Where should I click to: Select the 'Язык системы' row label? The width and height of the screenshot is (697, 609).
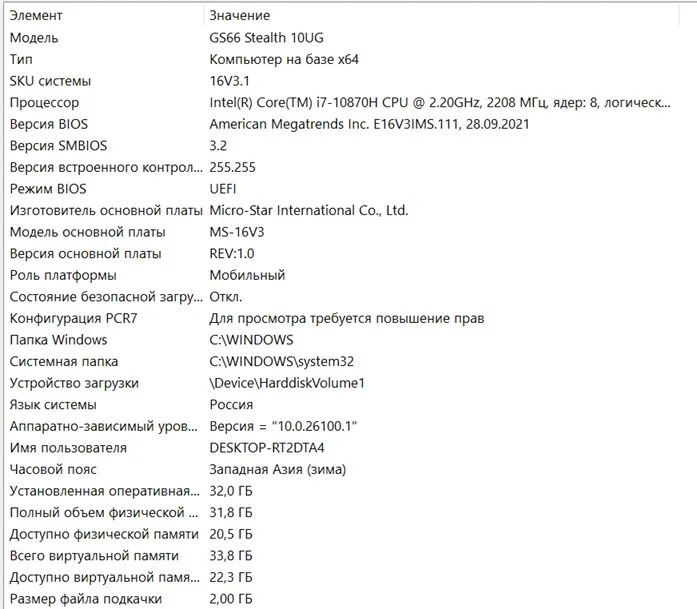tap(53, 405)
